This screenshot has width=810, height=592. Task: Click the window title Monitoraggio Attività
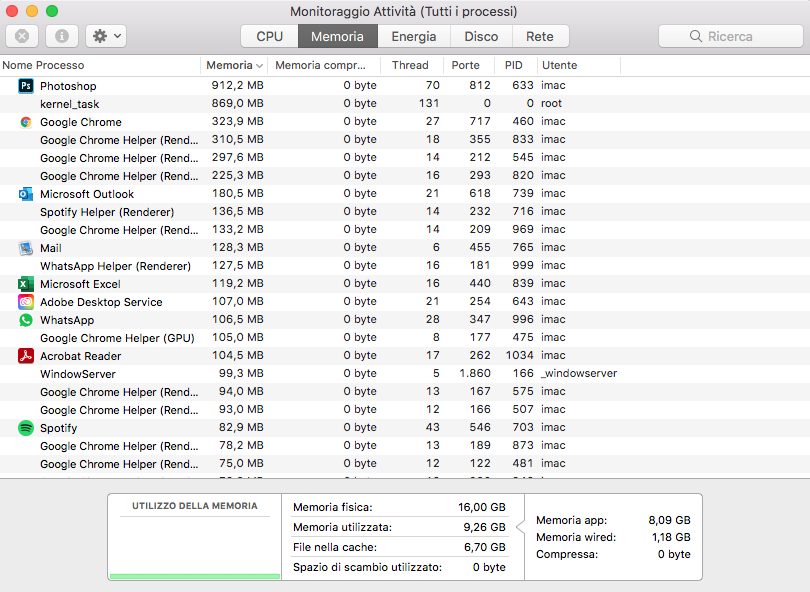click(403, 11)
